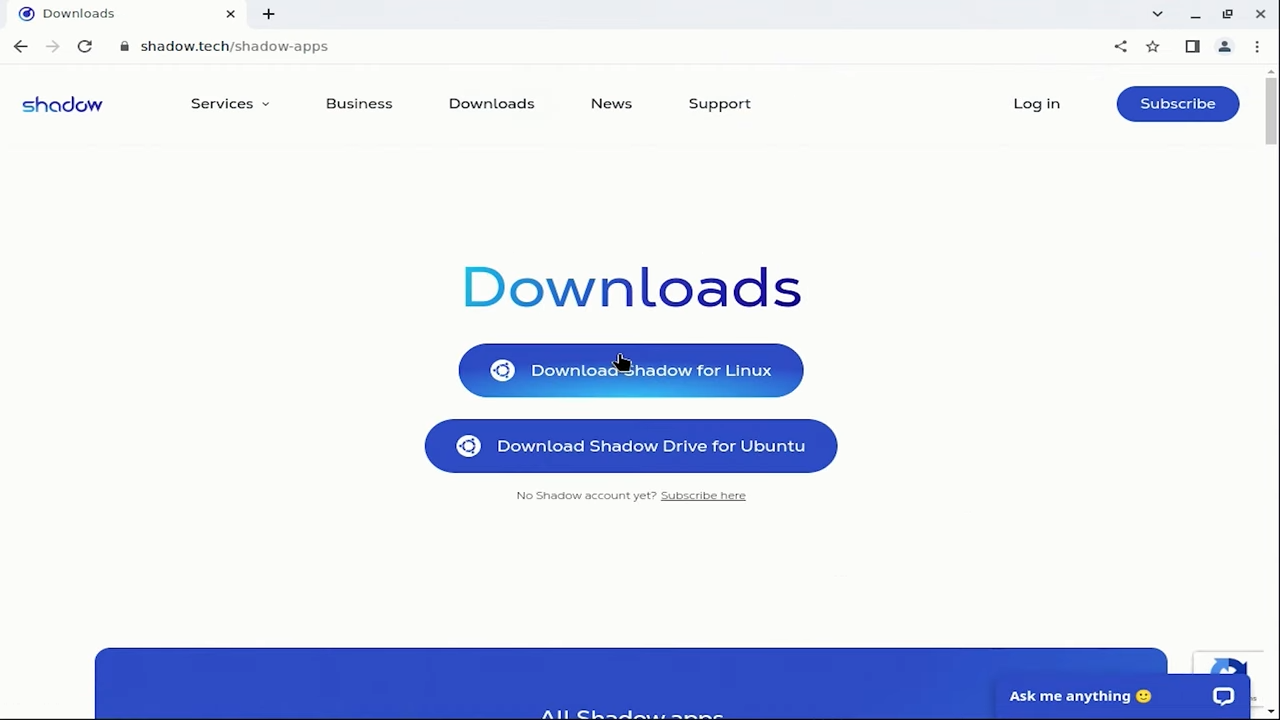Bookmark the page with the star icon
1280x720 pixels.
coord(1153,46)
